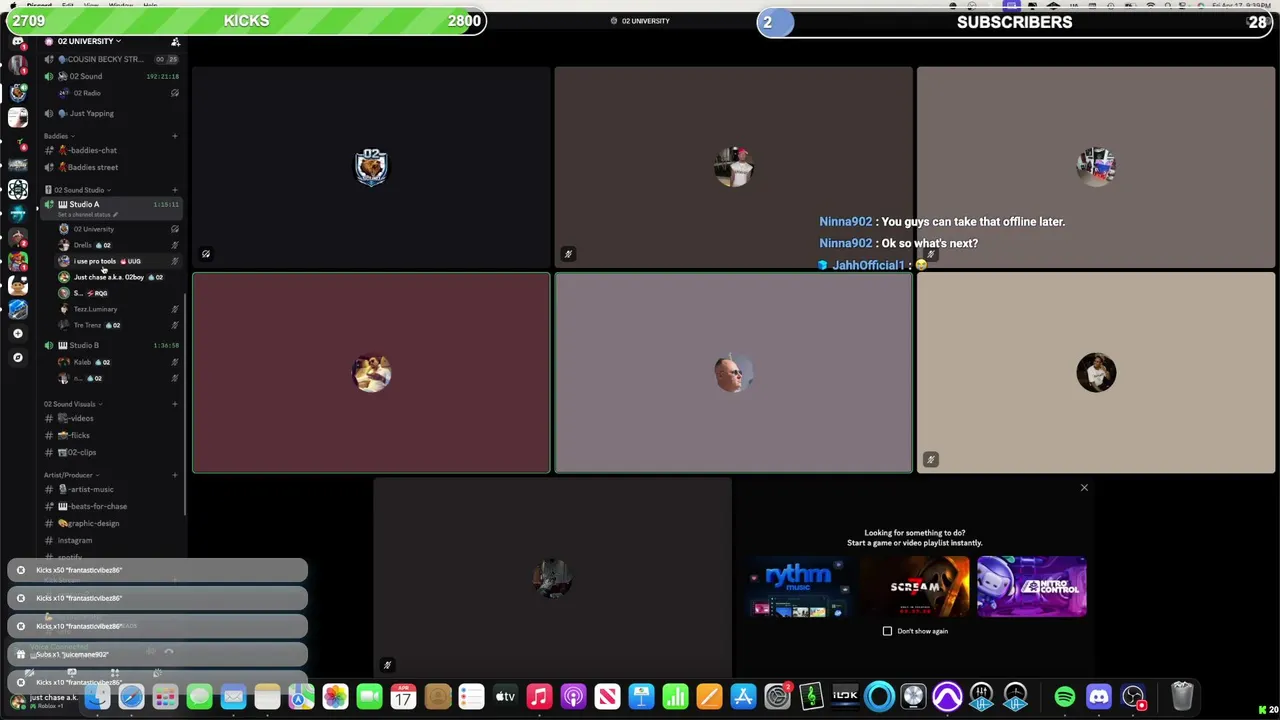The width and height of the screenshot is (1280, 720).
Task: Open Calendar from the Dock
Action: [x=403, y=697]
